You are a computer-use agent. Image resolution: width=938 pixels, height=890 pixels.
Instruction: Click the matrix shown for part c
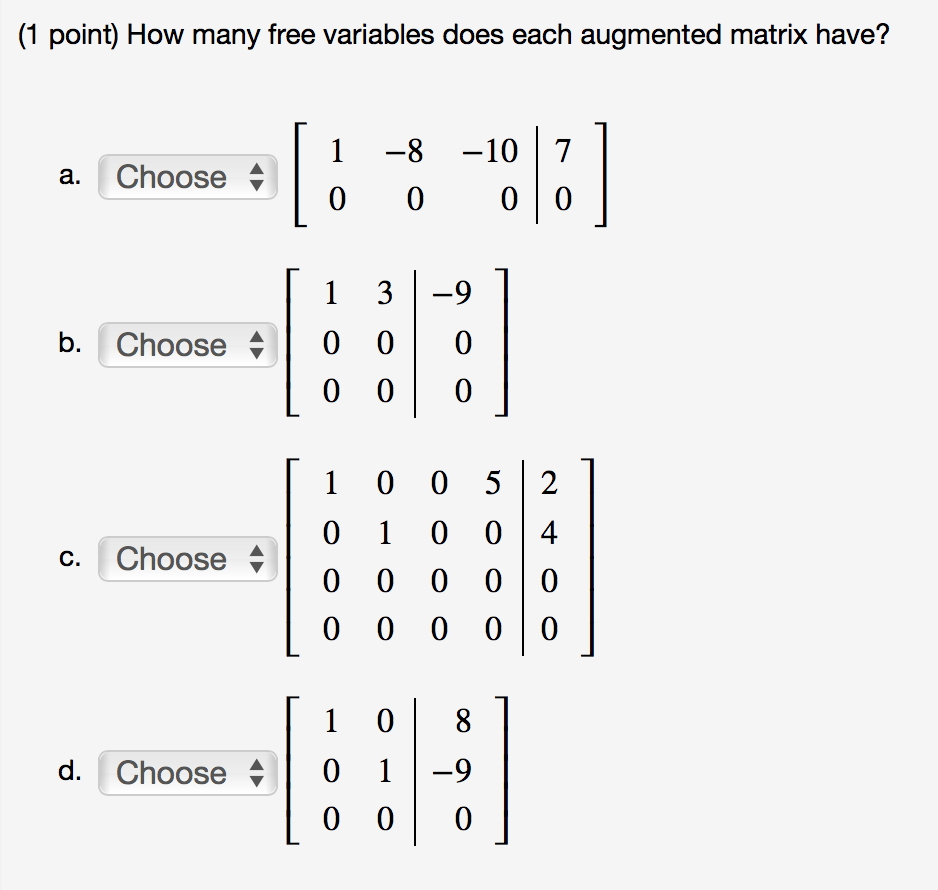click(x=438, y=556)
